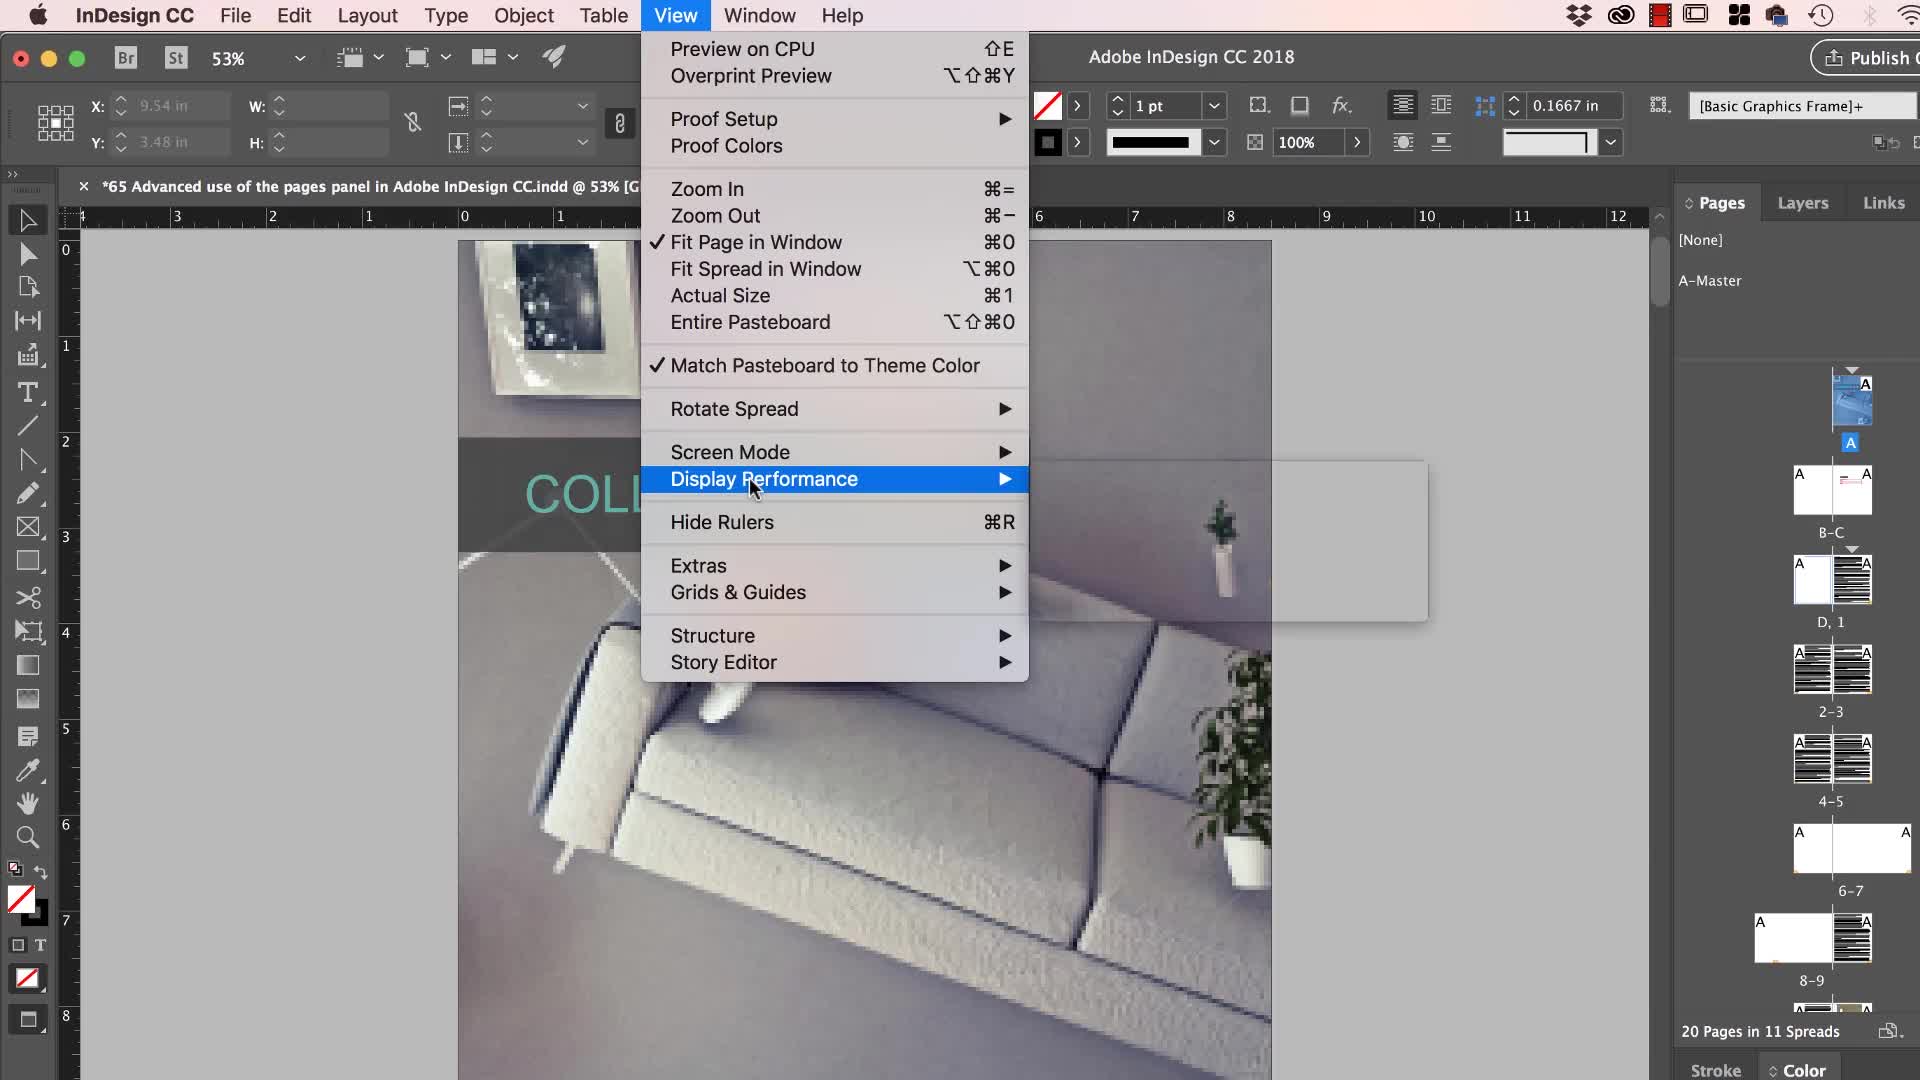Open the Layout menu
1920x1080 pixels.
[367, 15]
